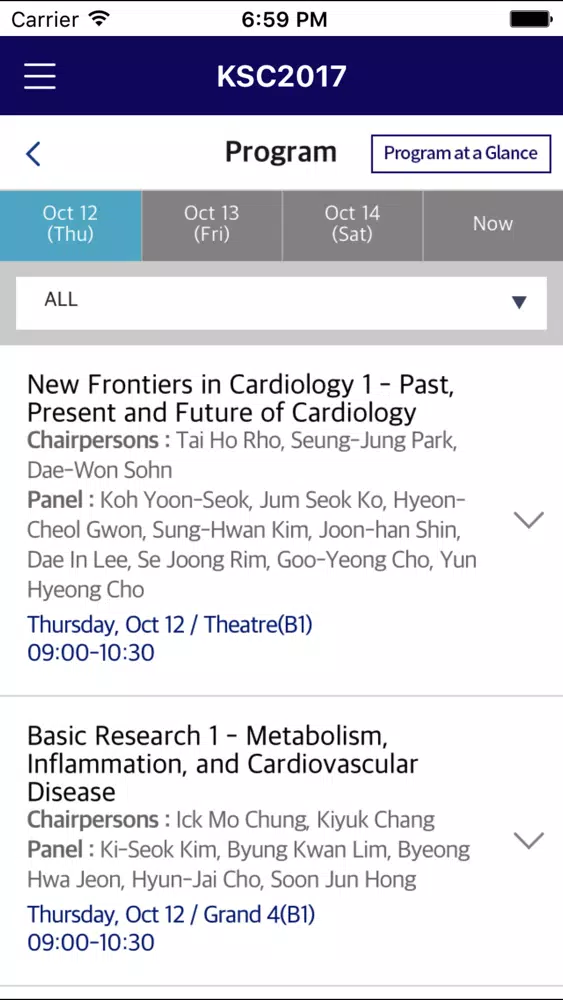Tap the battery icon in status bar
The height and width of the screenshot is (1000, 563).
[530, 19]
